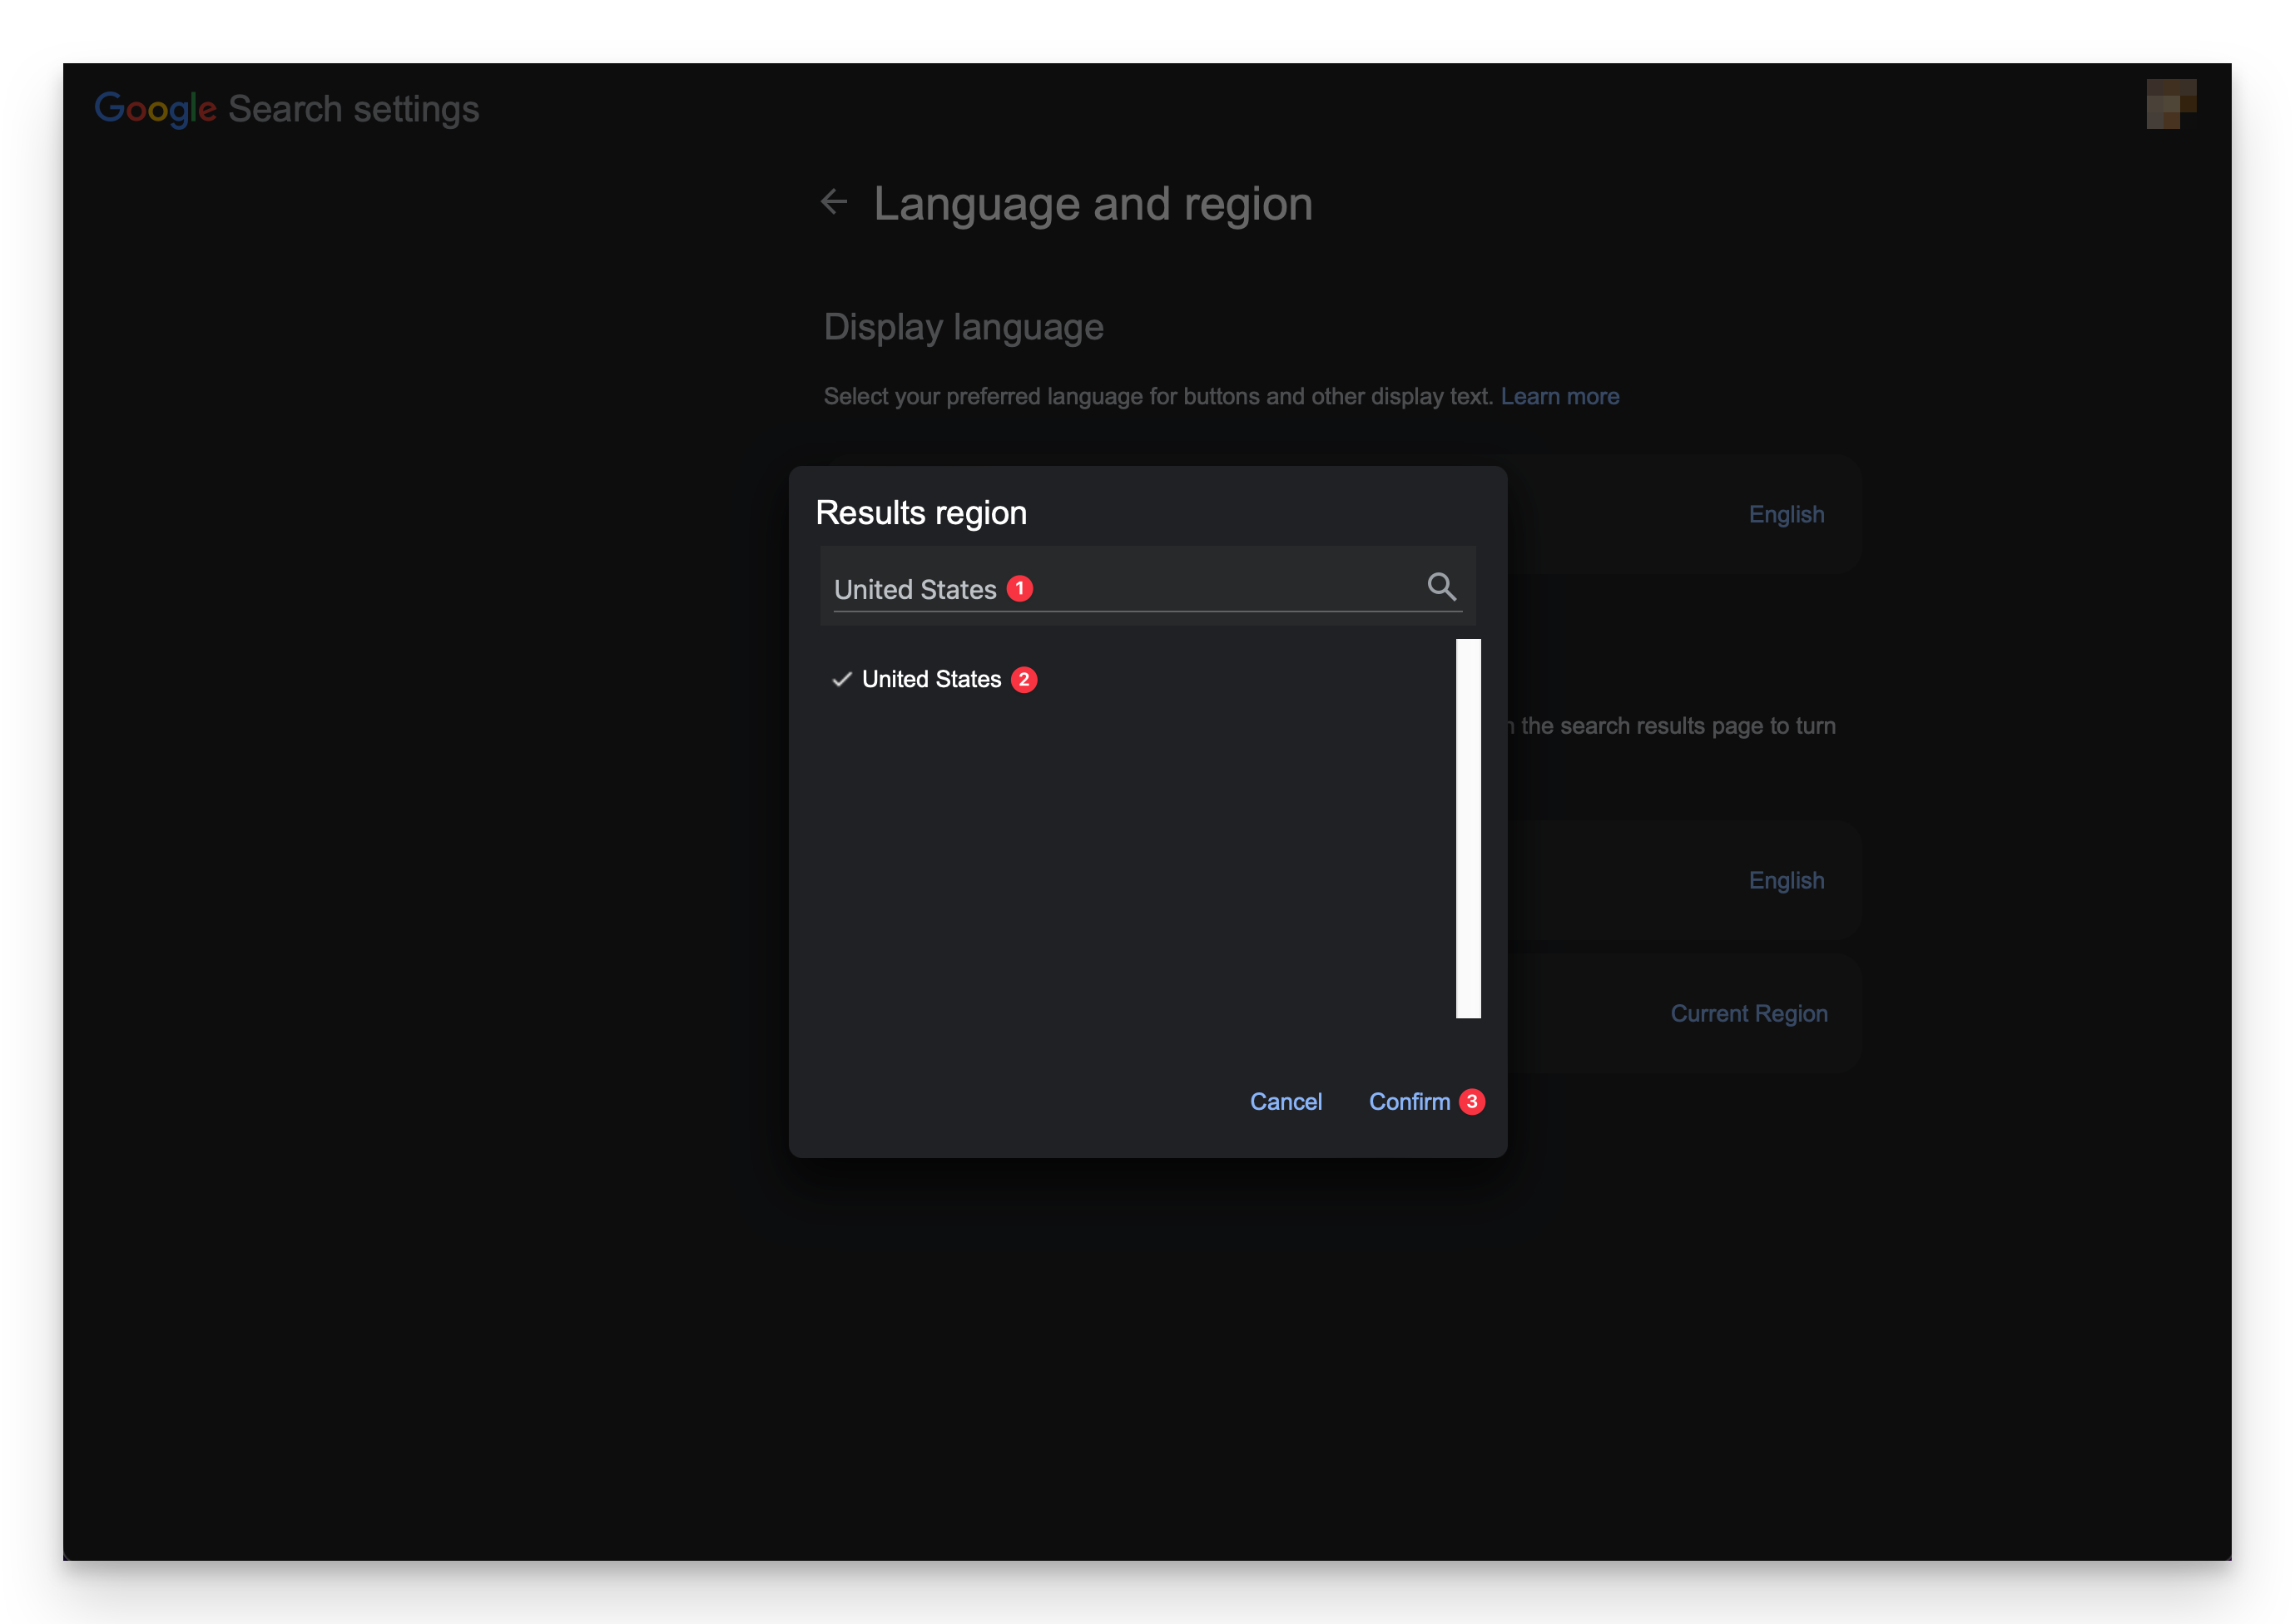
Task: Open the Learn more link about display language
Action: click(x=1559, y=396)
